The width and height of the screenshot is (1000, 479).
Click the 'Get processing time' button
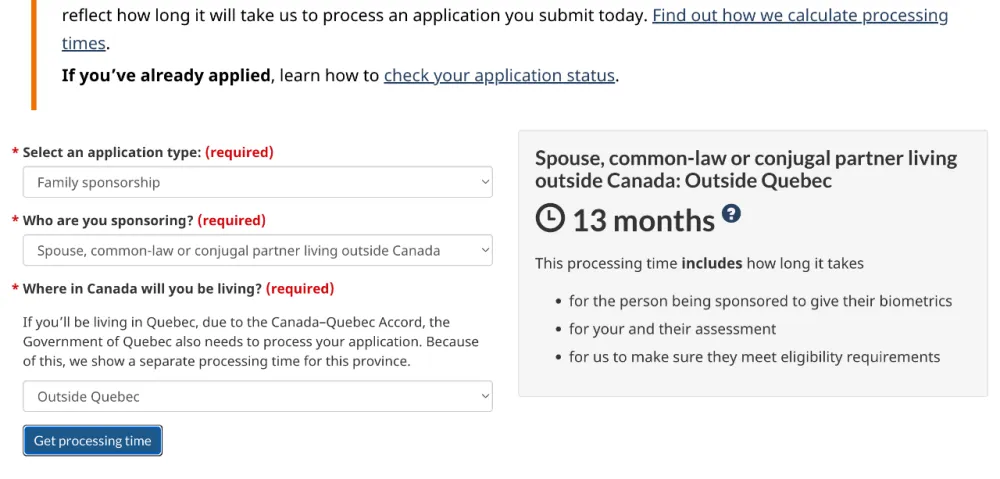(x=92, y=441)
